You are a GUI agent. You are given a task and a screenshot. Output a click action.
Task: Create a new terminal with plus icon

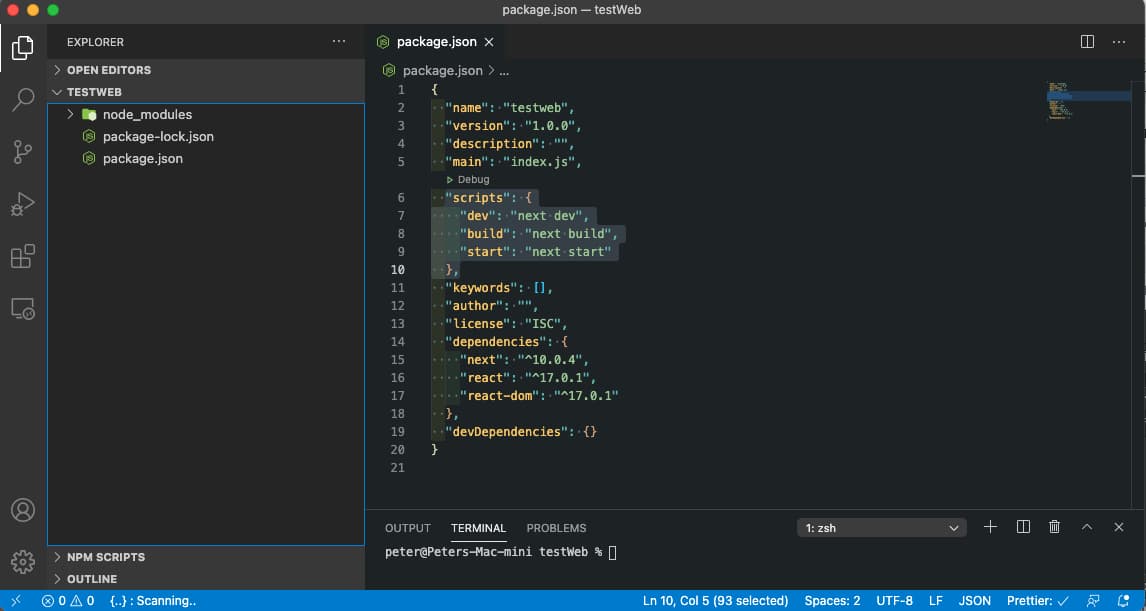tap(990, 527)
